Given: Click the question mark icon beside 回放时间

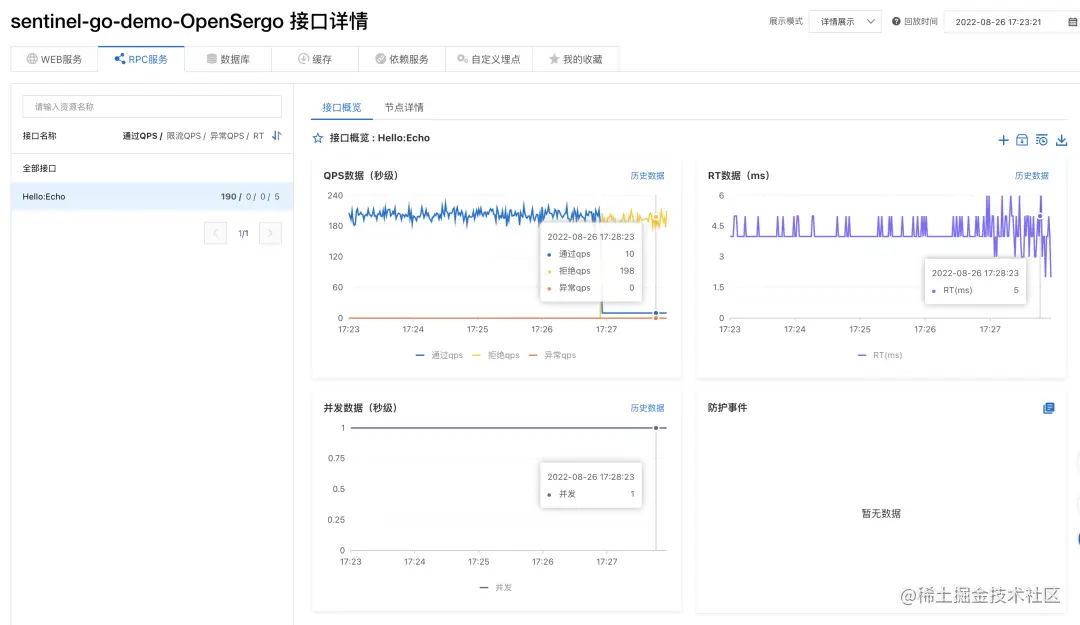Looking at the screenshot, I should (x=896, y=21).
